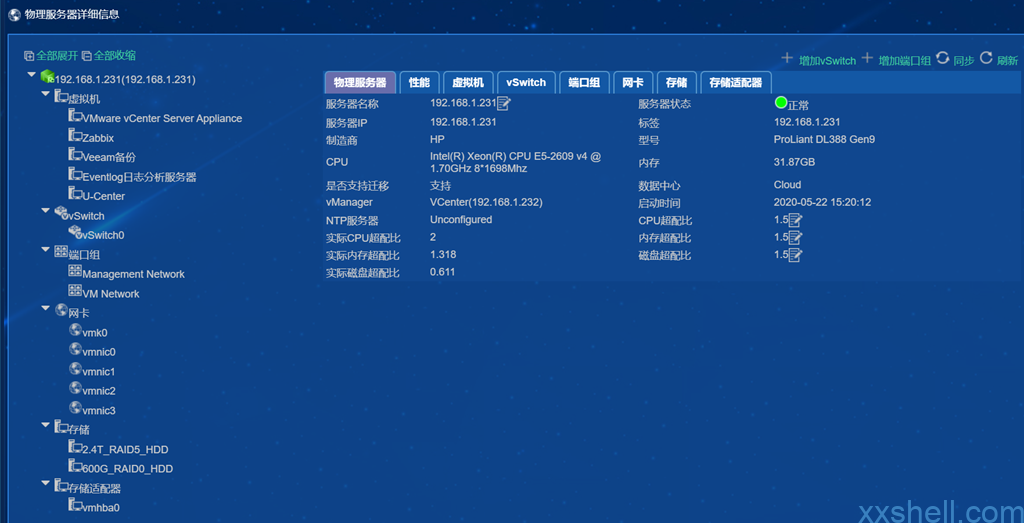Click the edit icon next to the server name
1024x523 pixels.
pos(504,103)
